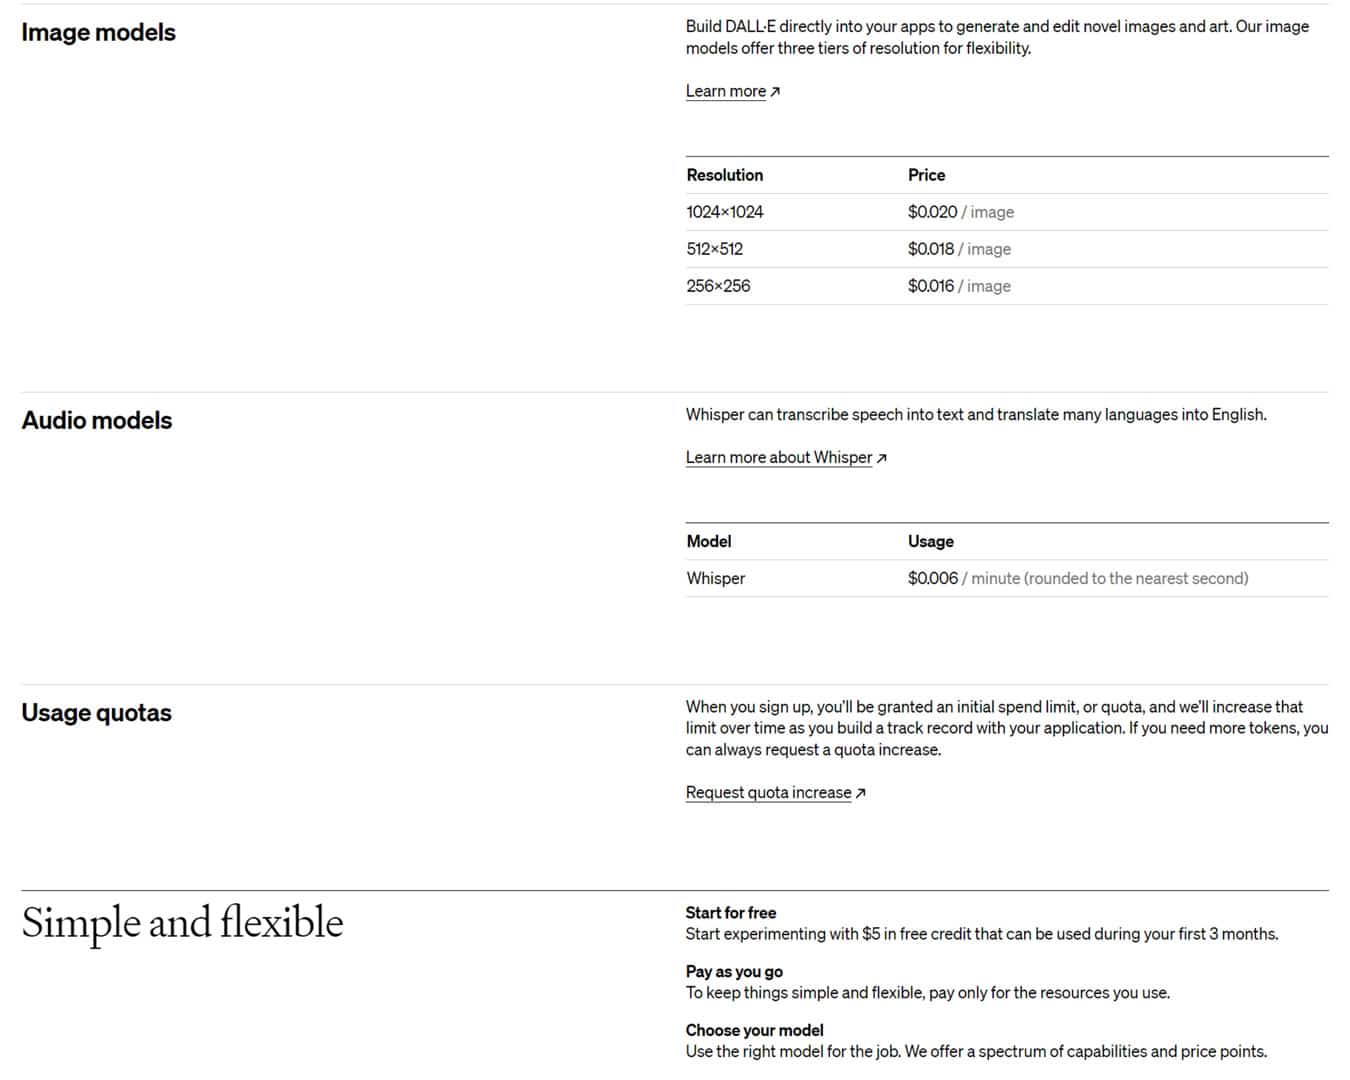Click the "Resolution" column header
This screenshot has height=1080, width=1350.
[725, 175]
